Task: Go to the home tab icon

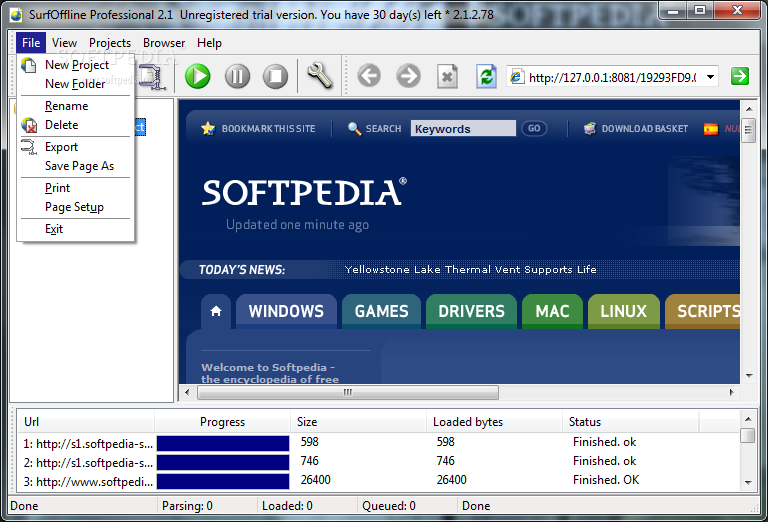Action: point(216,311)
